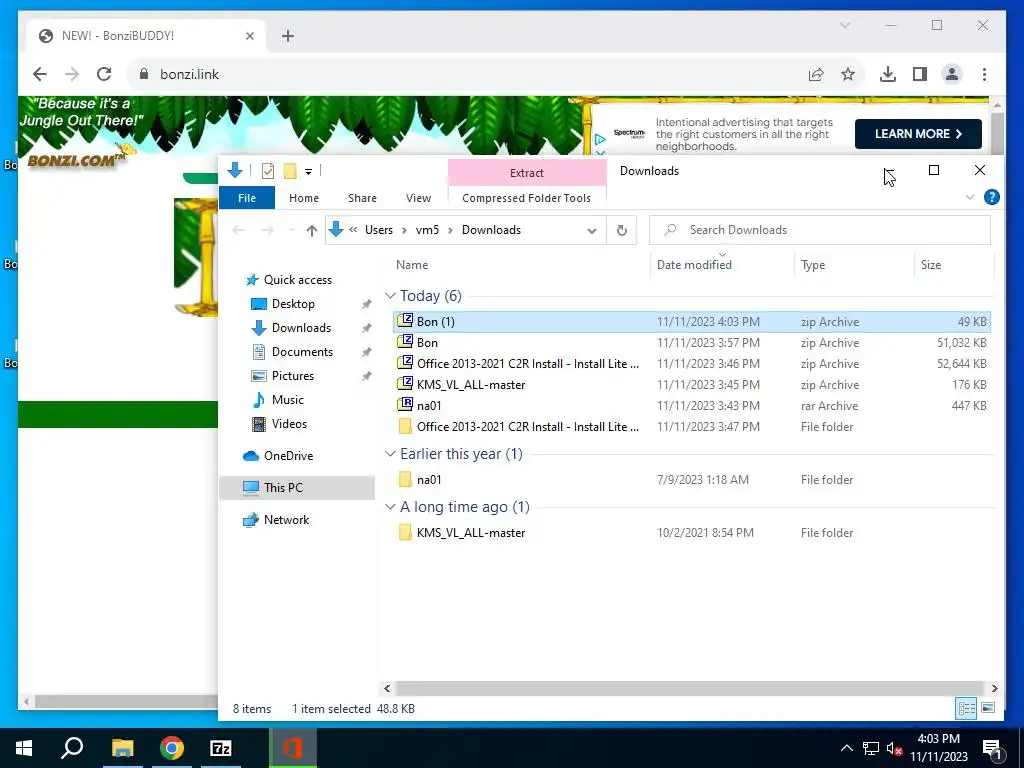Sort by the Size column header
The width and height of the screenshot is (1024, 768).
tap(931, 264)
